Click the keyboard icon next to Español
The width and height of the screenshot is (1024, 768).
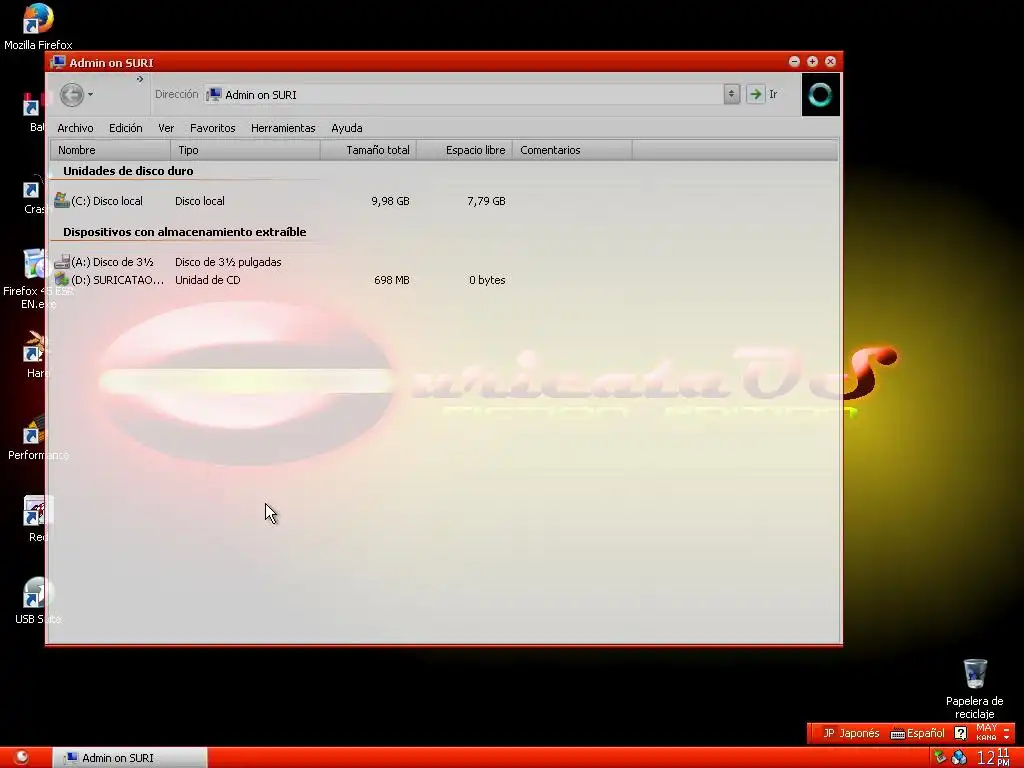(x=898, y=733)
